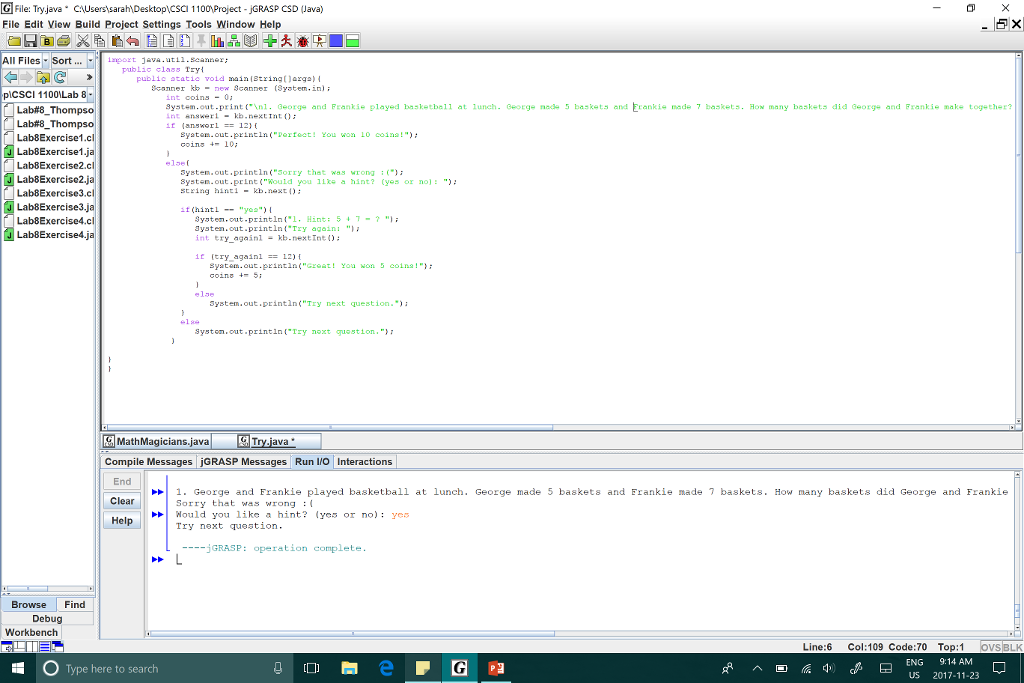The image size is (1024, 683).
Task: Cut text using the scissors icon
Action: [84, 40]
